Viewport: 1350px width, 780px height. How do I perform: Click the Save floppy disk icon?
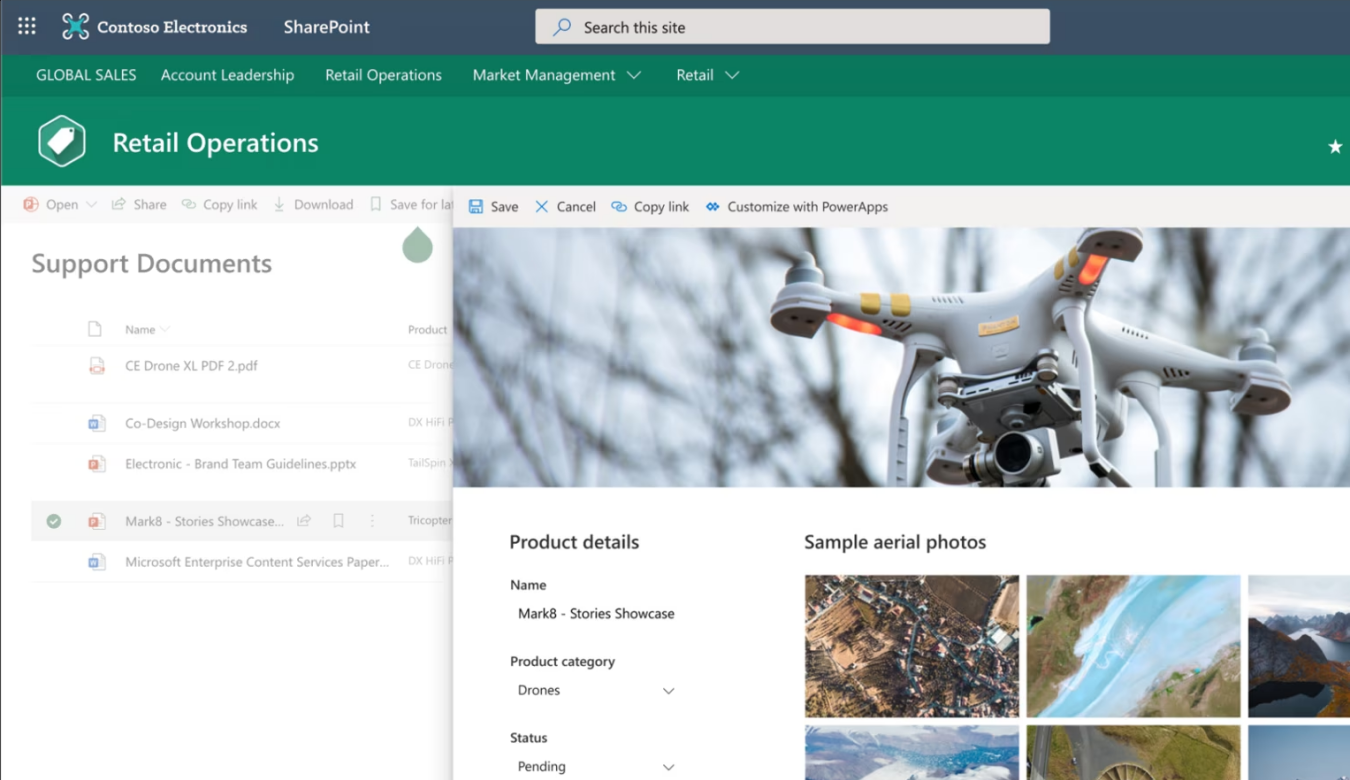(476, 206)
